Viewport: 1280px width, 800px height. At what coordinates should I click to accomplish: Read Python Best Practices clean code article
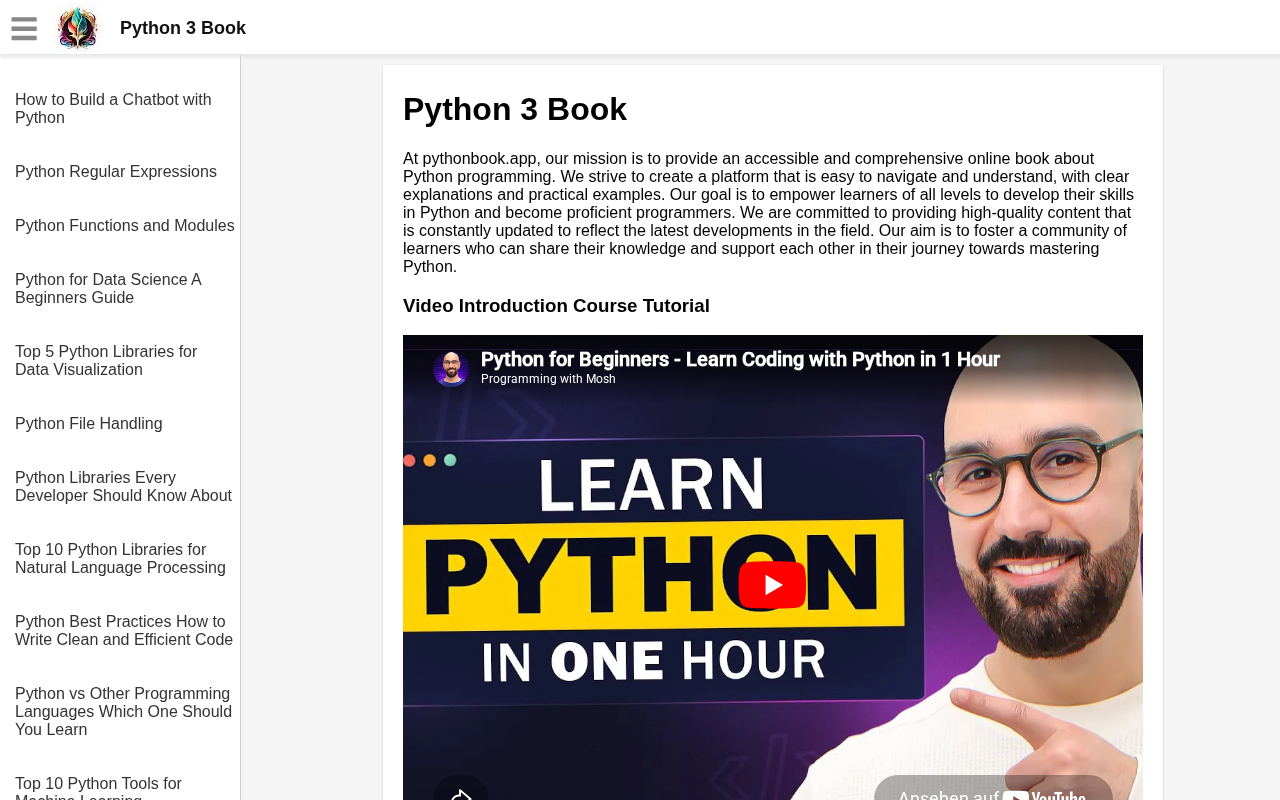124,631
